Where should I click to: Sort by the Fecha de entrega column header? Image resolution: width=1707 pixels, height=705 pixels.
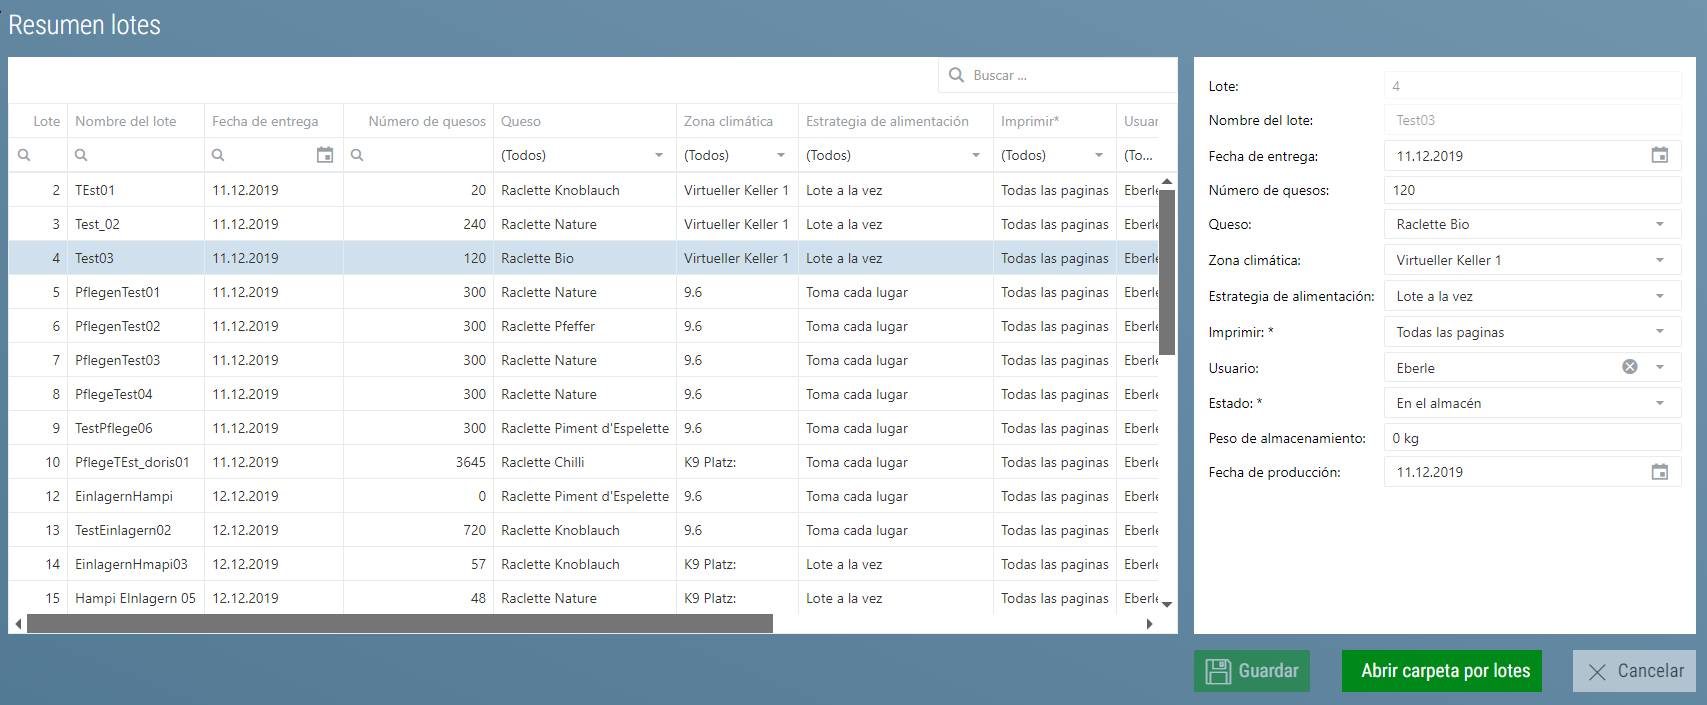pos(265,121)
